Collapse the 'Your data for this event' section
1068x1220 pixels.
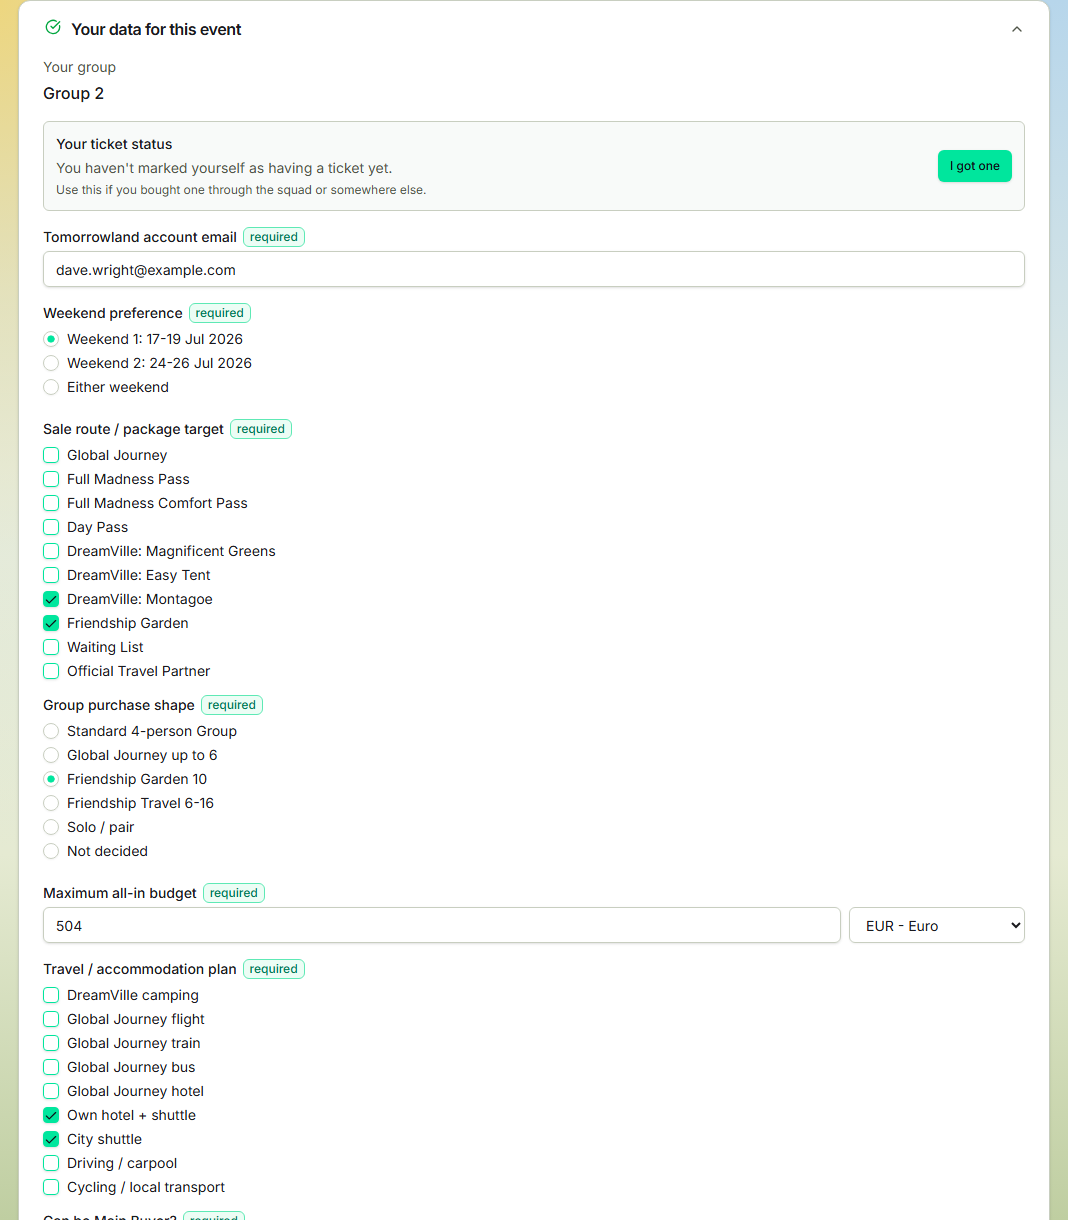pyautogui.click(x=1017, y=29)
